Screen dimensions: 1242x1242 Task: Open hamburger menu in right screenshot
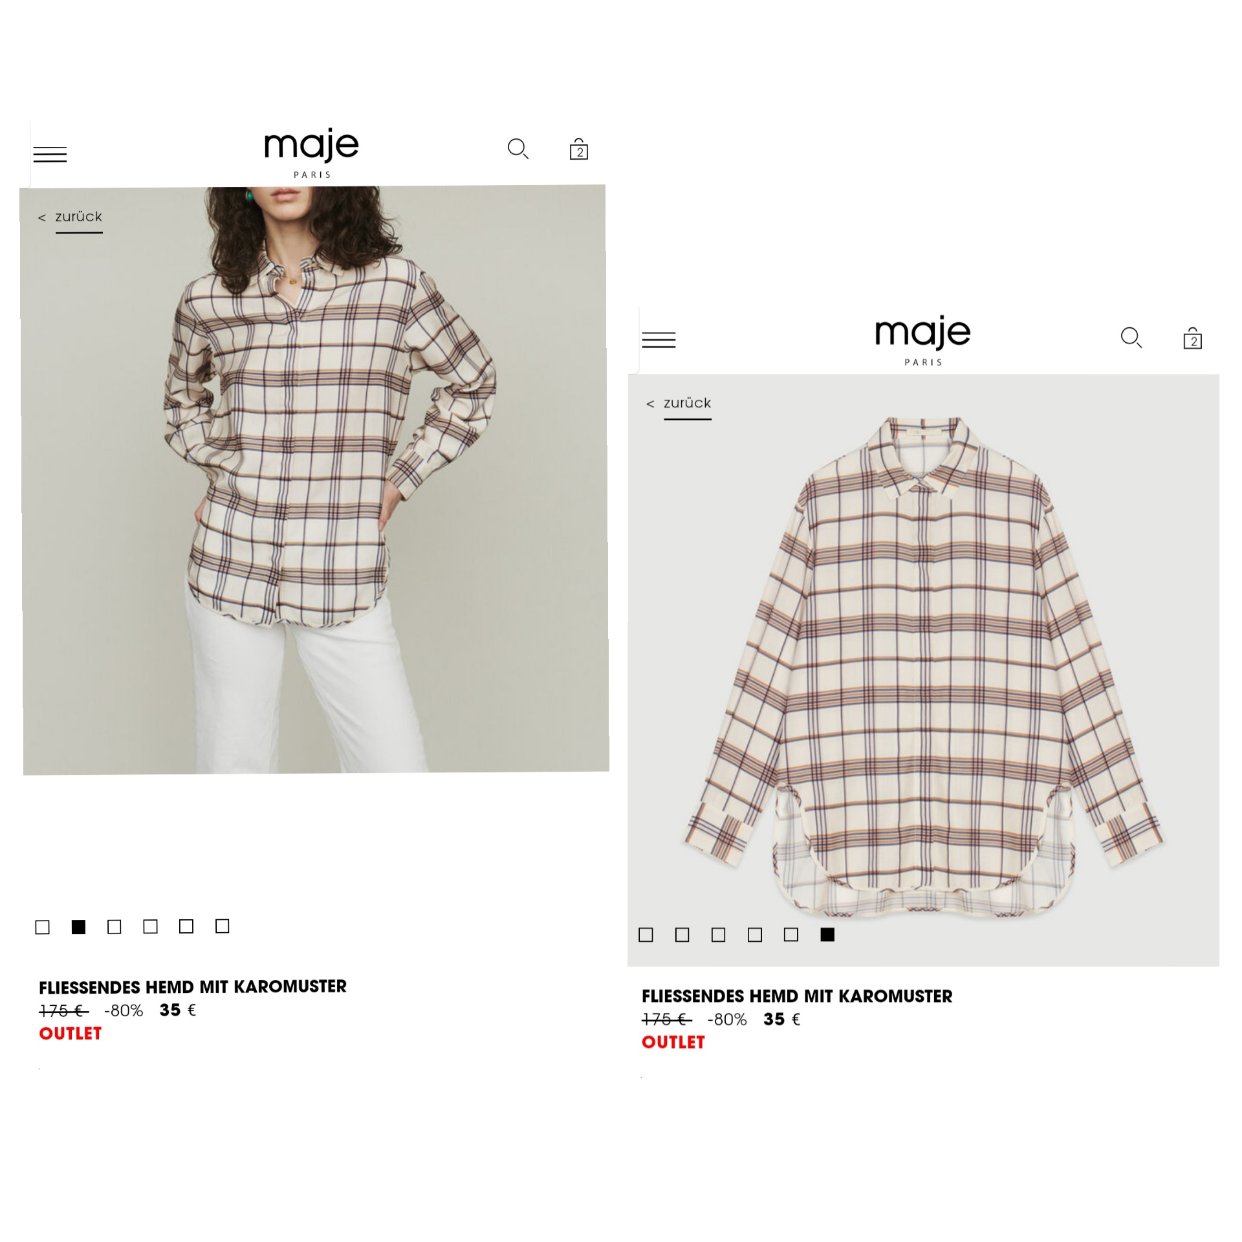[x=659, y=340]
